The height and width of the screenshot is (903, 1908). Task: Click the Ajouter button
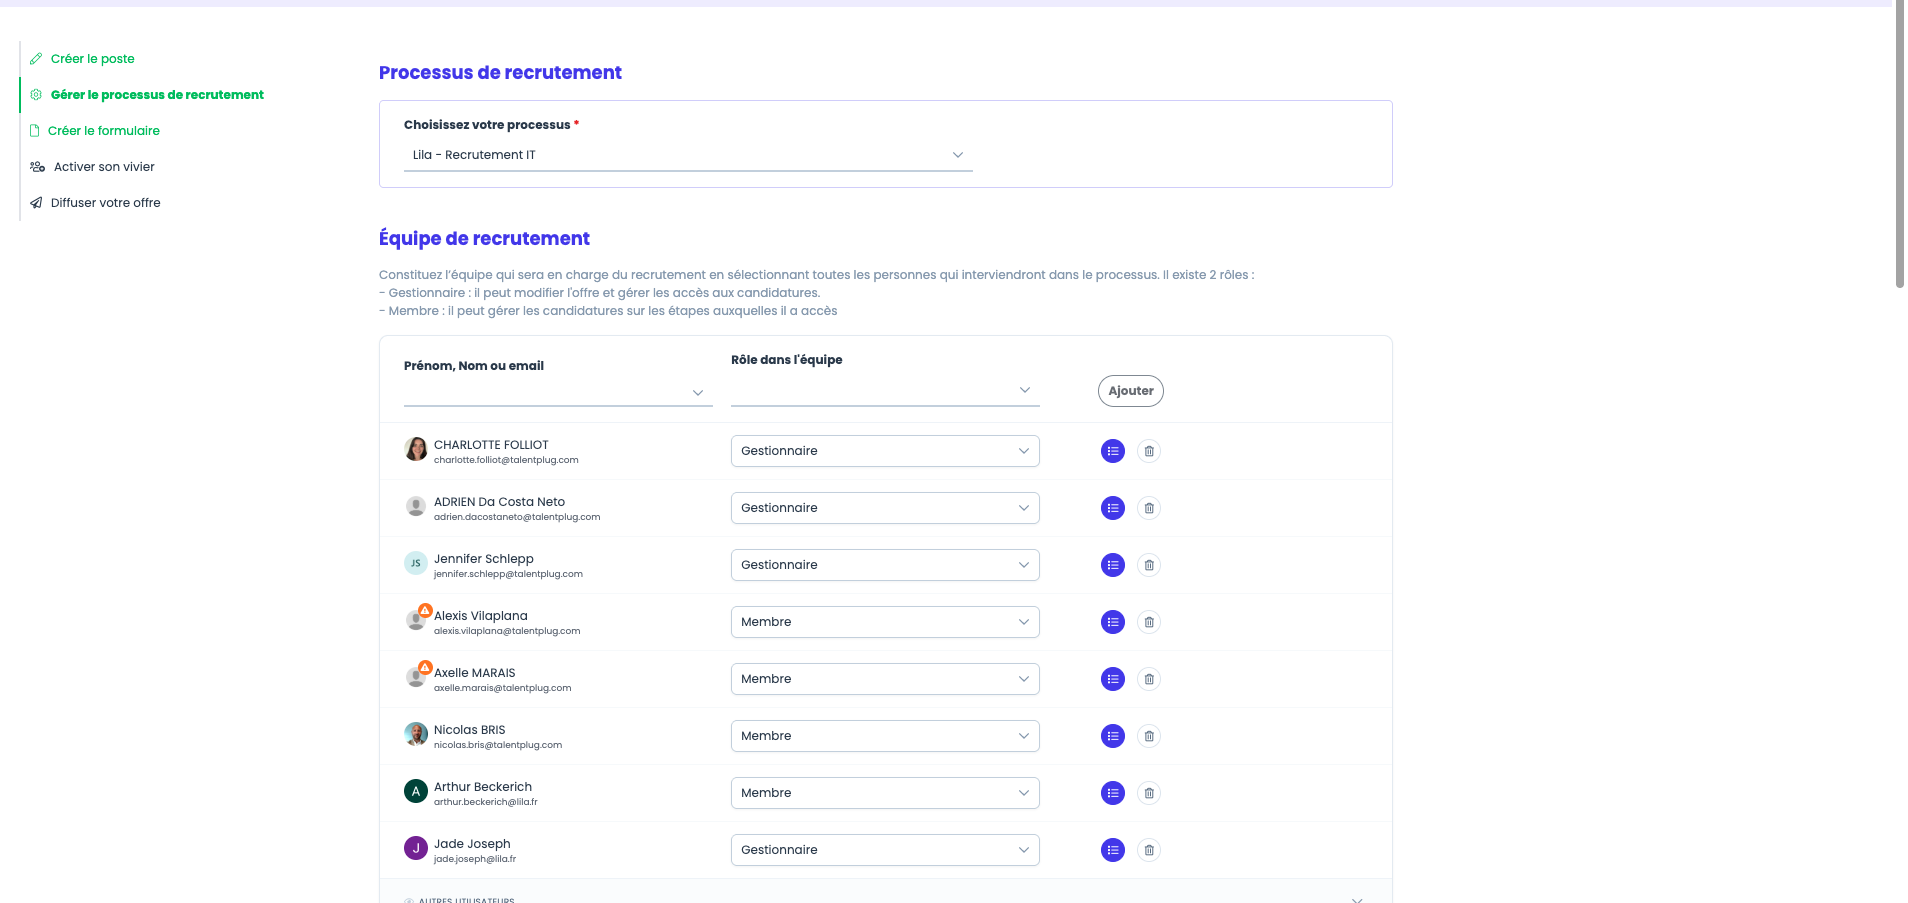[x=1131, y=391]
